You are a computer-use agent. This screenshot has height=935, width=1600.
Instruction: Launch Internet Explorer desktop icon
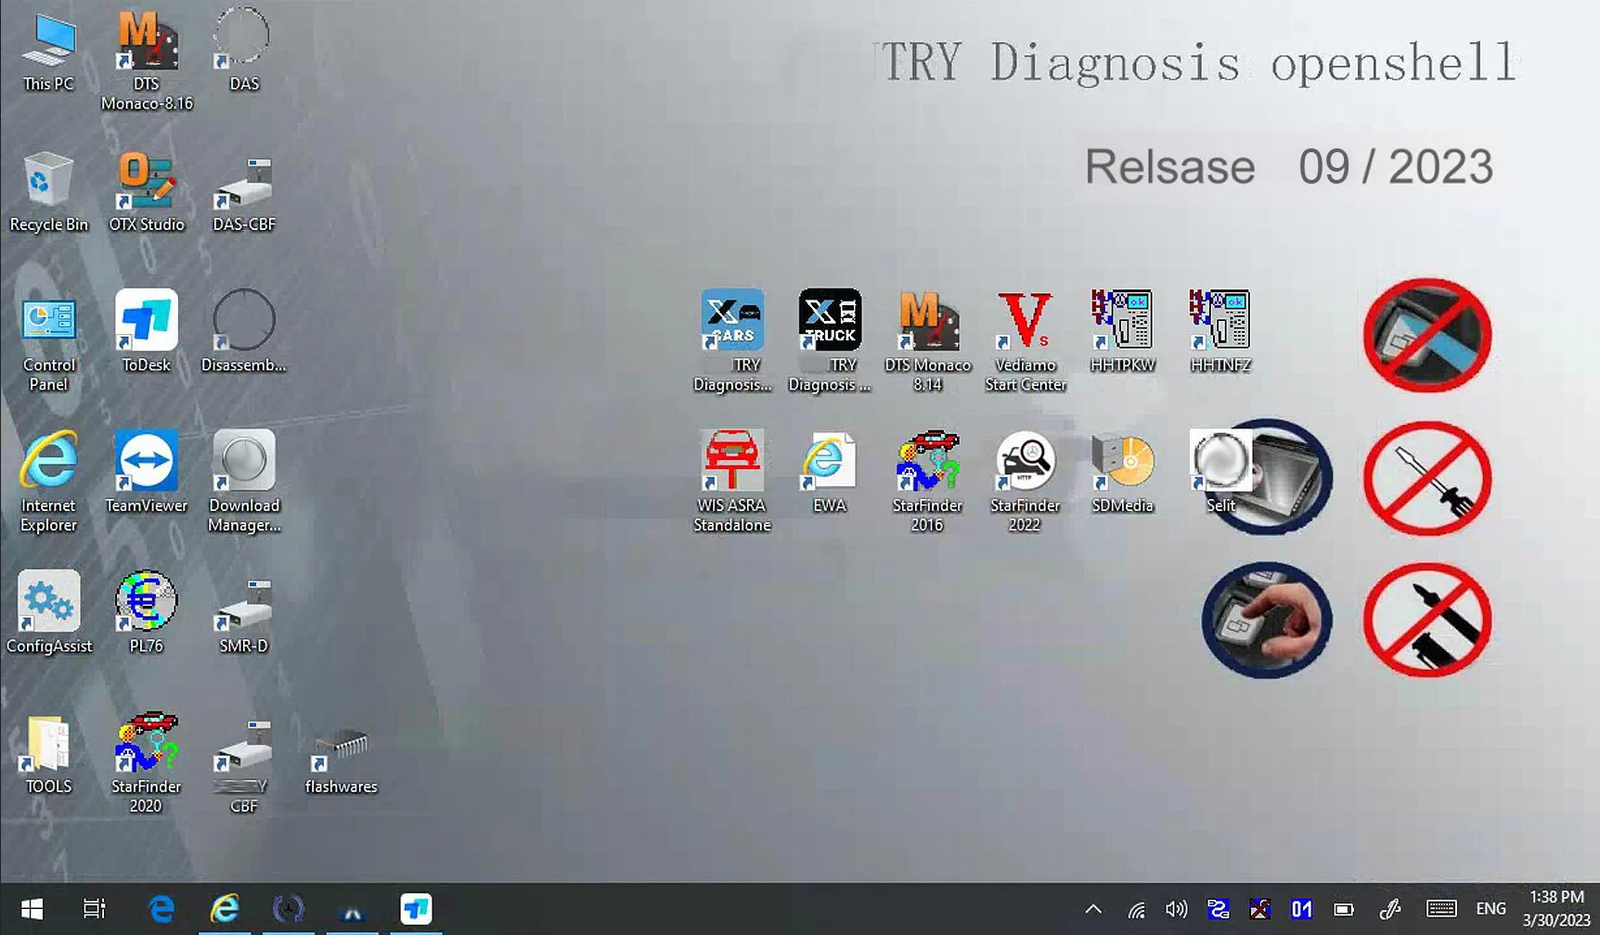click(48, 482)
